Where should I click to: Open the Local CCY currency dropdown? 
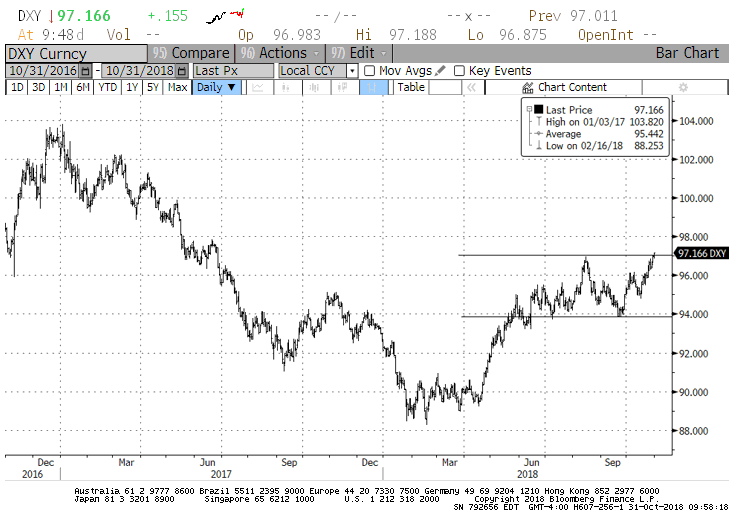pos(352,71)
